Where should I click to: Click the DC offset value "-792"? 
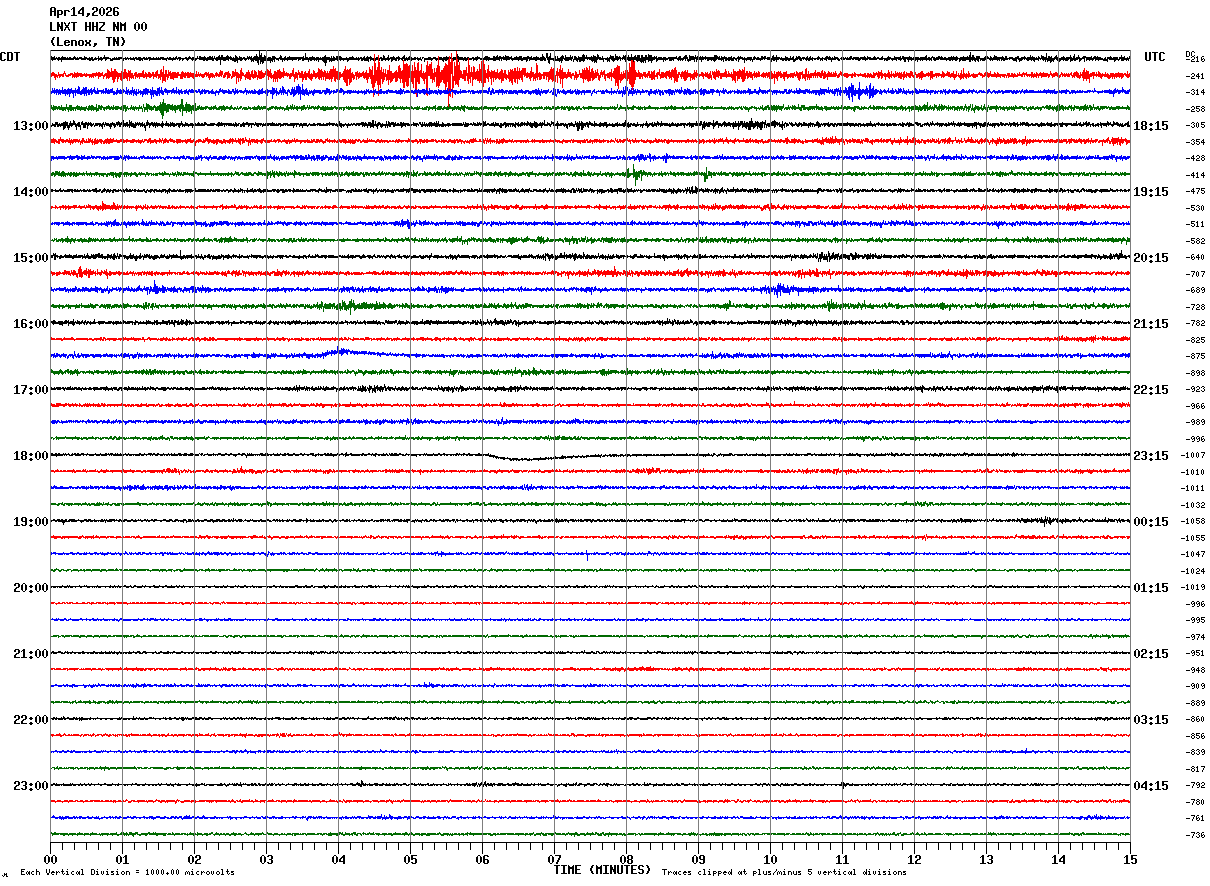click(x=1195, y=785)
